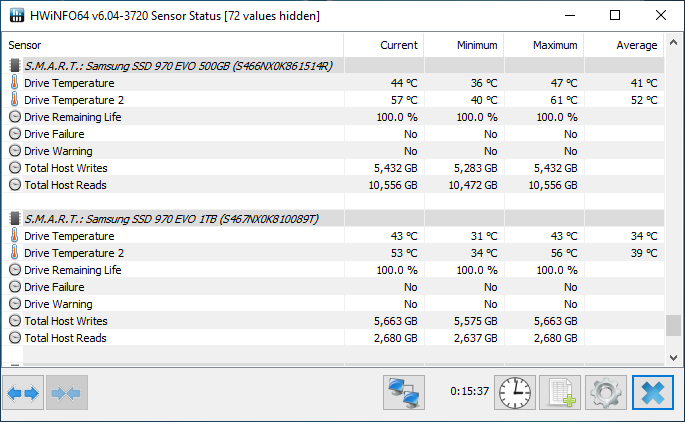The height and width of the screenshot is (422, 685).
Task: Minimize the HWiNFO64 Sensor Status window
Action: [x=570, y=15]
